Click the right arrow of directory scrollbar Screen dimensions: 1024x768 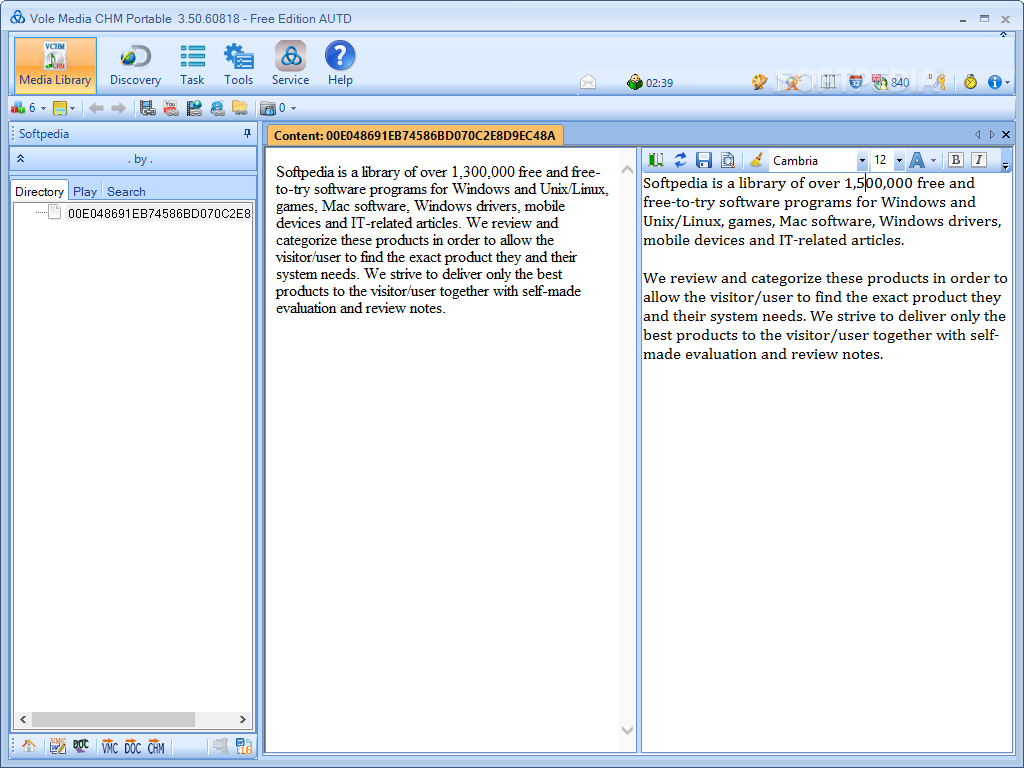[242, 719]
